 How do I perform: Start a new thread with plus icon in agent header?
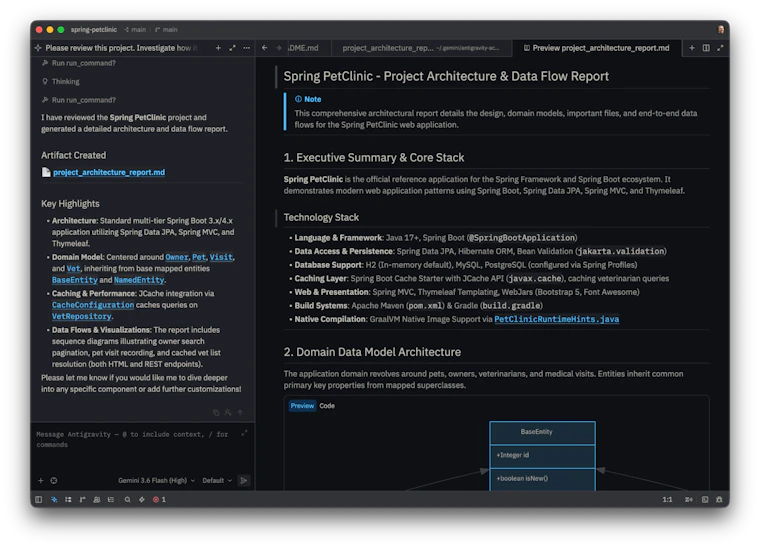[x=218, y=48]
